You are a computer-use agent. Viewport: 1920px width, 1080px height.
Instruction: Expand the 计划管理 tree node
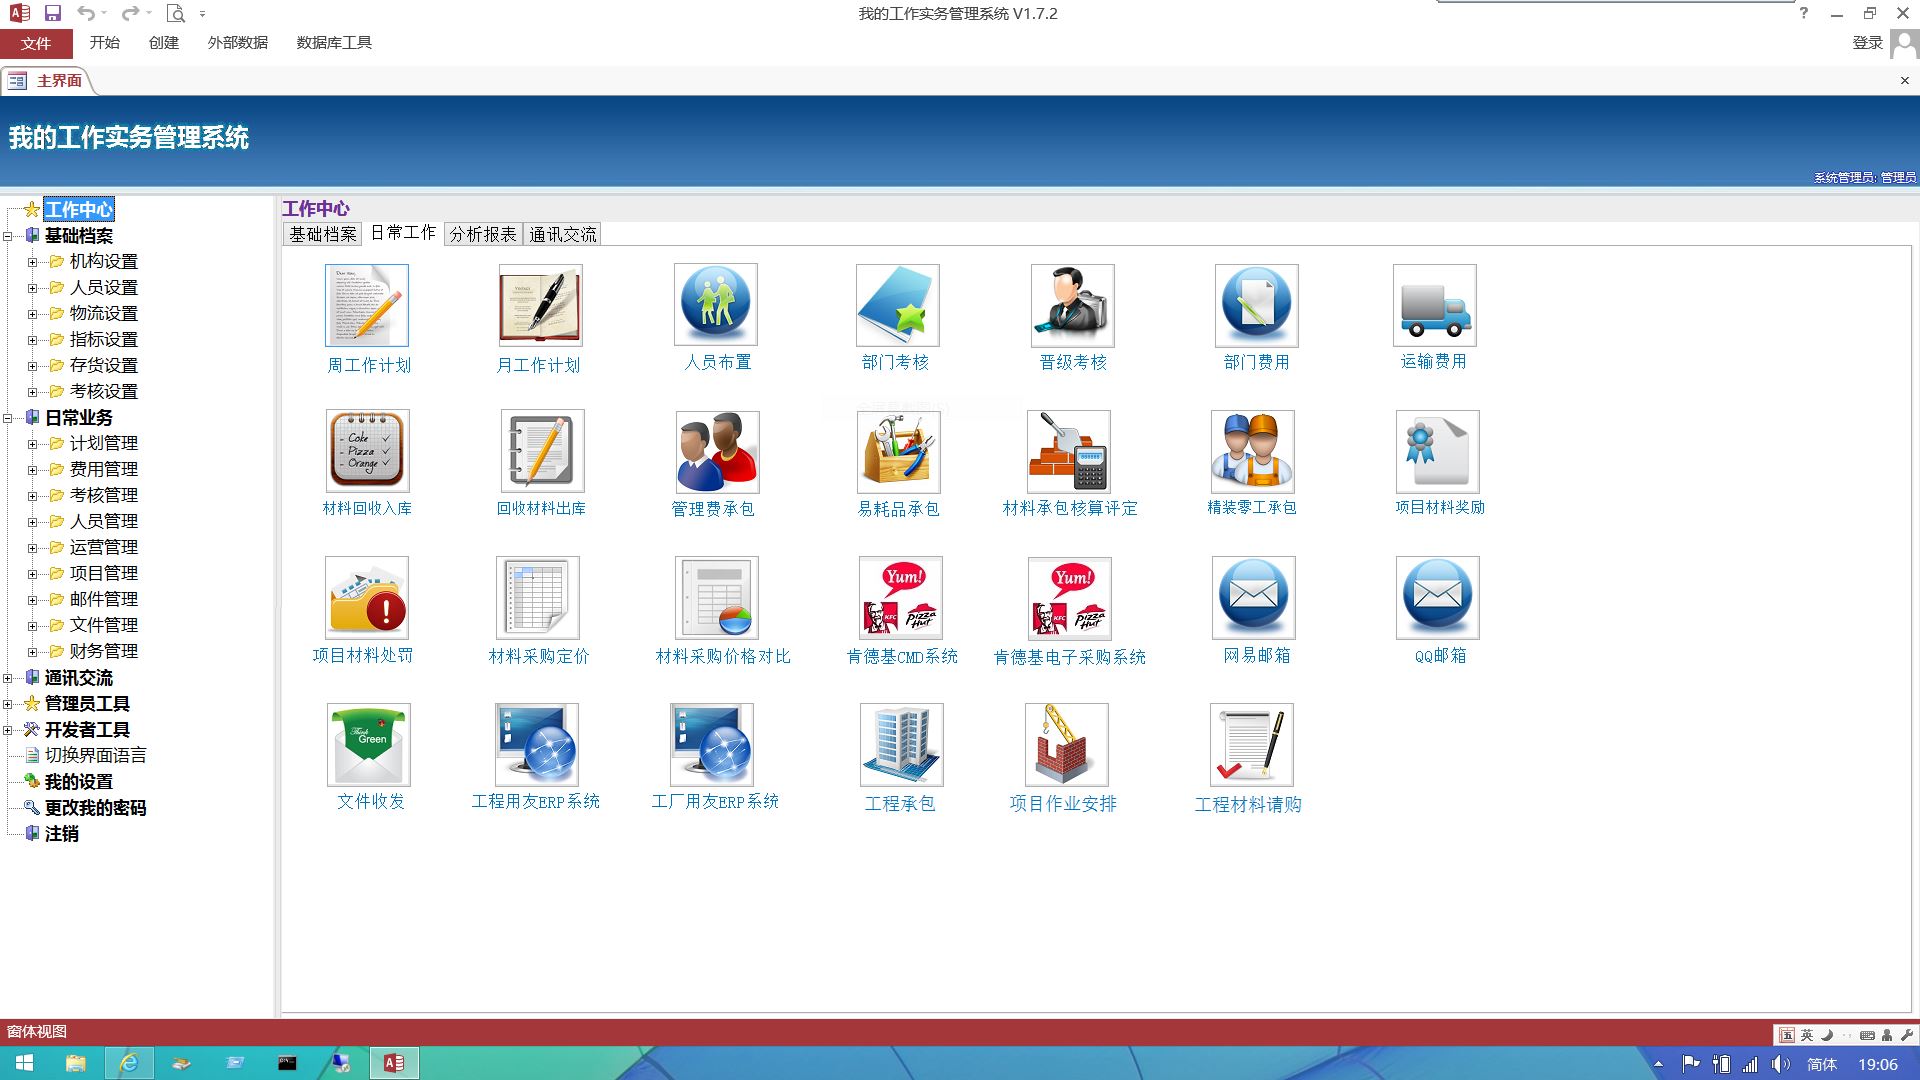pos(32,444)
